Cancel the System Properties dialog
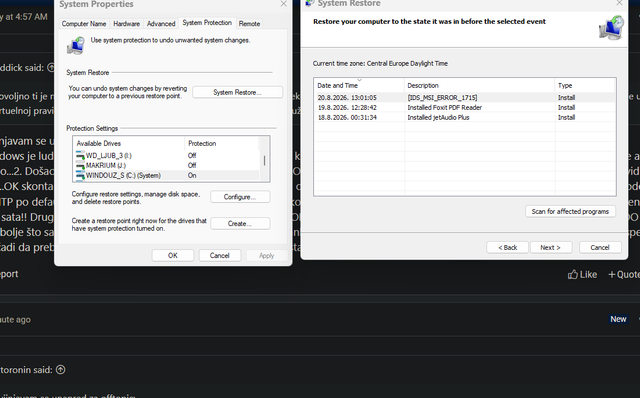 click(x=220, y=256)
